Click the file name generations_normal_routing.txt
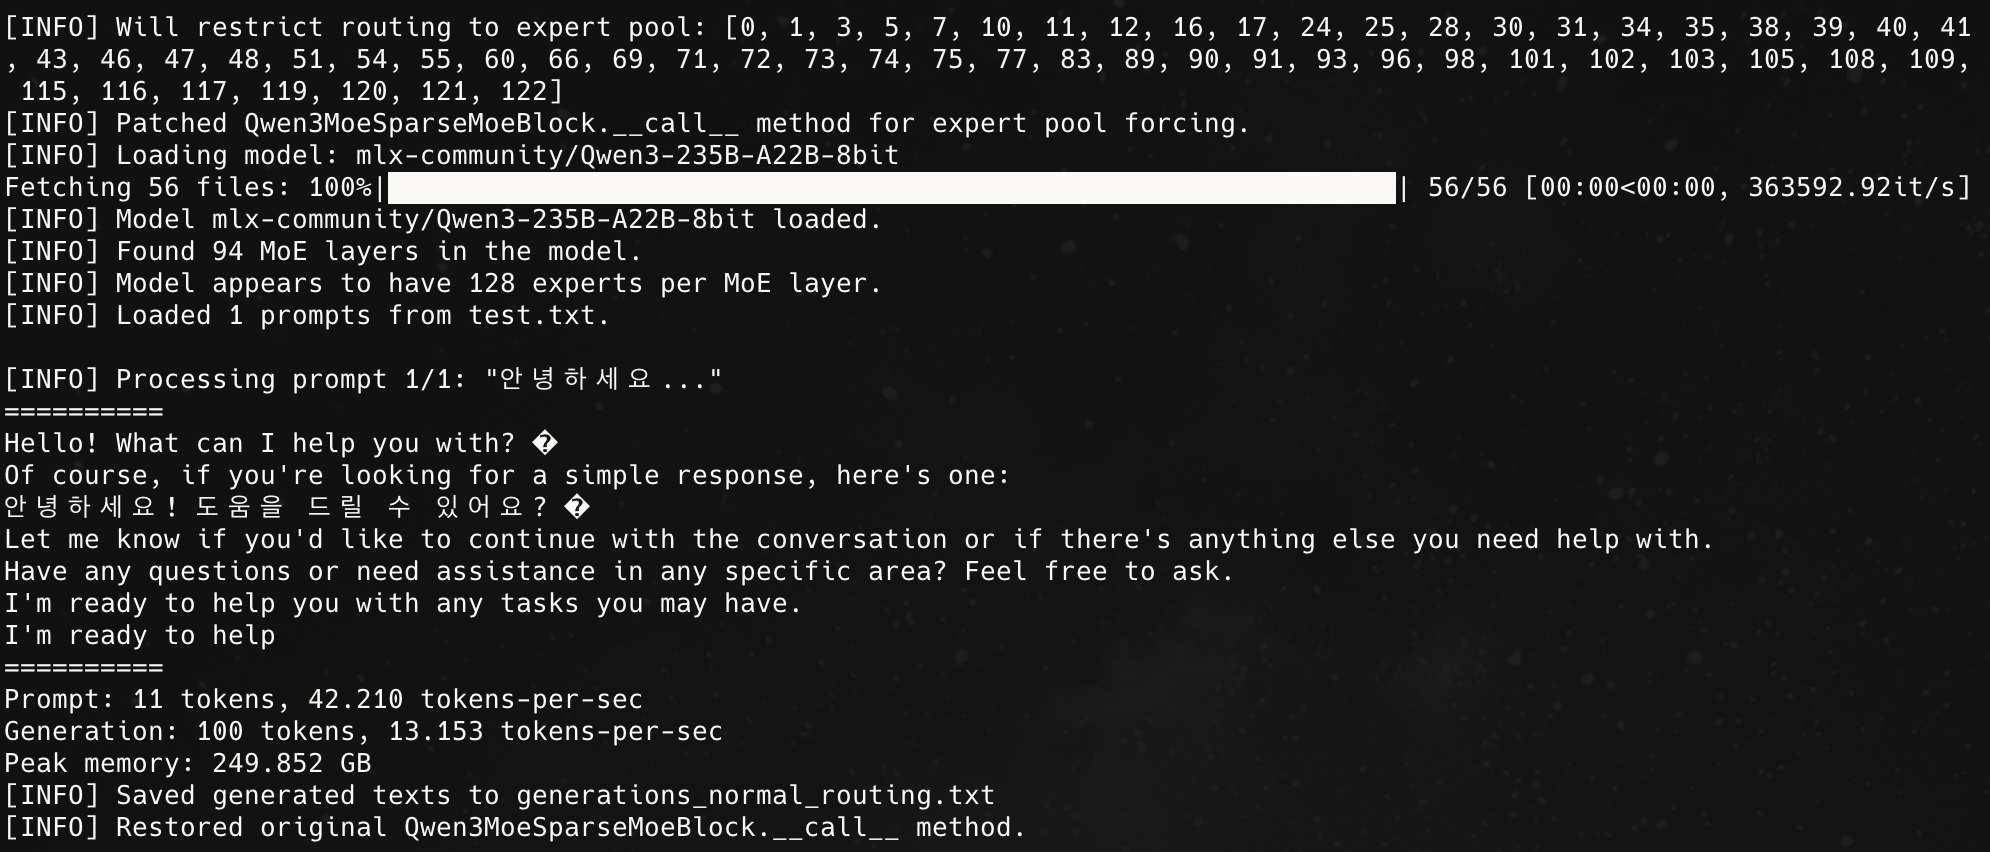Viewport: 1990px width, 852px height. tap(755, 796)
